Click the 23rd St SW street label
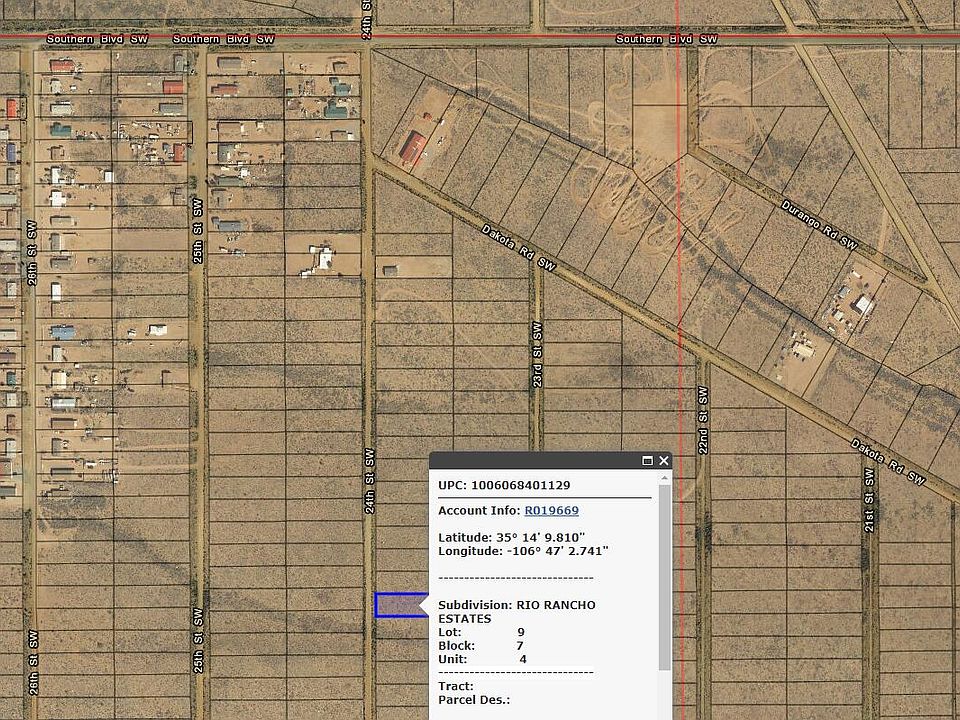 (537, 354)
